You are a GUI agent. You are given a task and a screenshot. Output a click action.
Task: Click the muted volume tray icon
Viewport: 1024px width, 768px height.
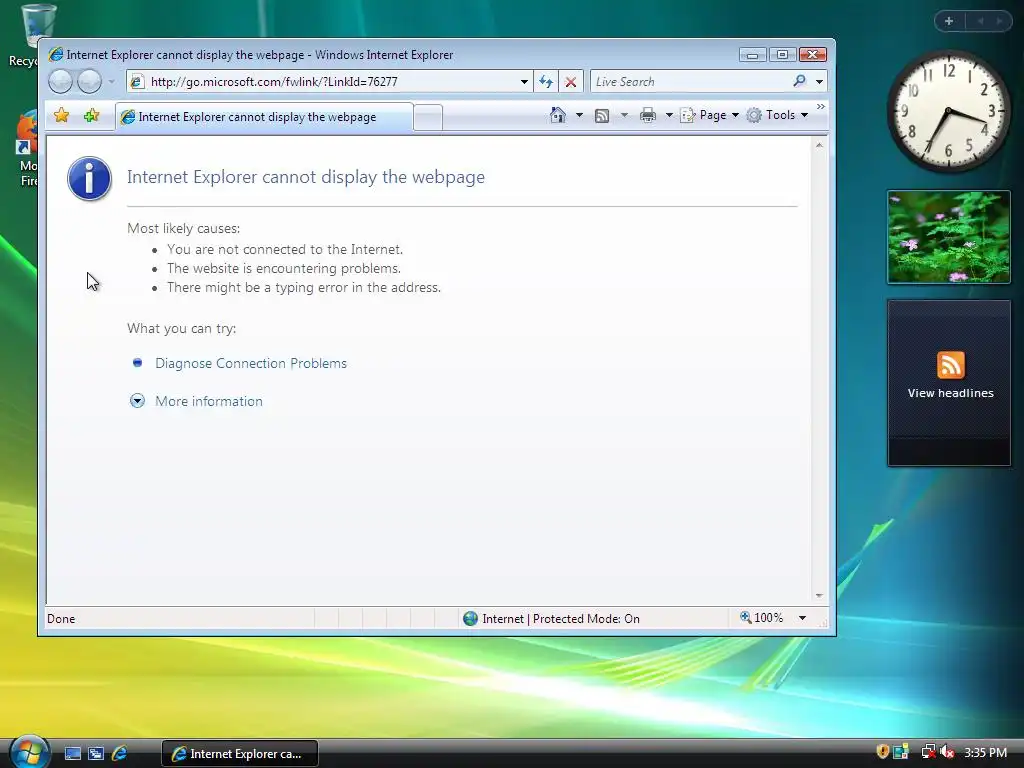[948, 752]
